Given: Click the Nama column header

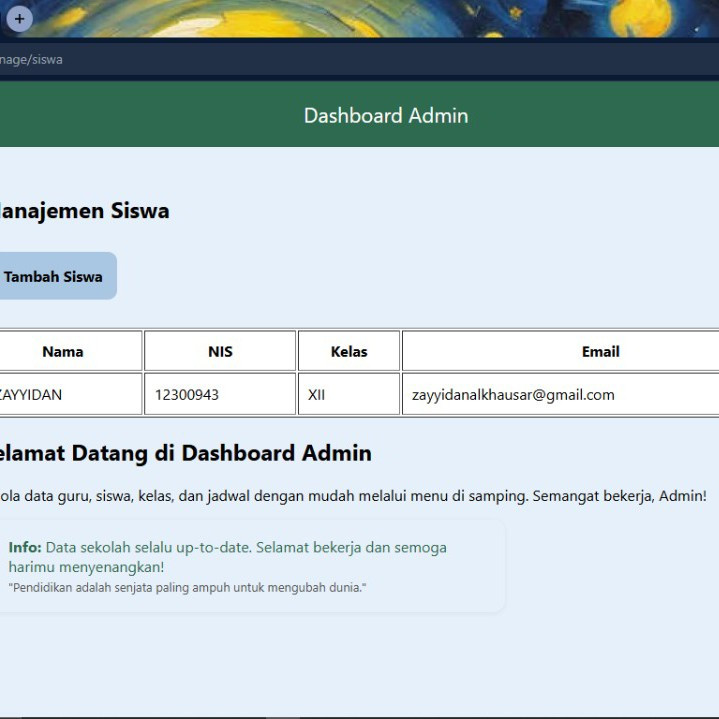Looking at the screenshot, I should click(x=63, y=352).
